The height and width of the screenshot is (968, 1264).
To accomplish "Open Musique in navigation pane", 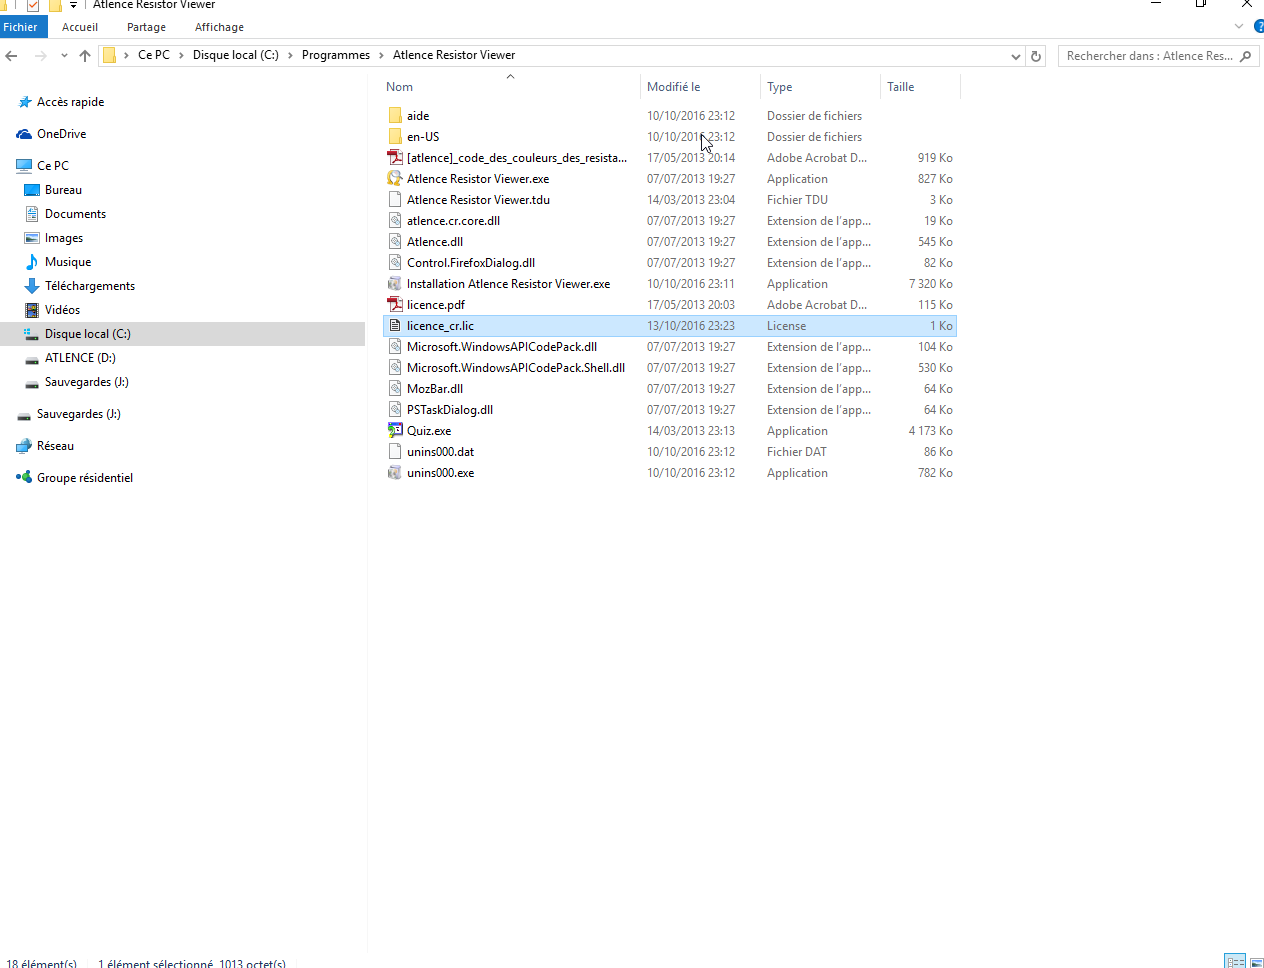I will coord(67,262).
